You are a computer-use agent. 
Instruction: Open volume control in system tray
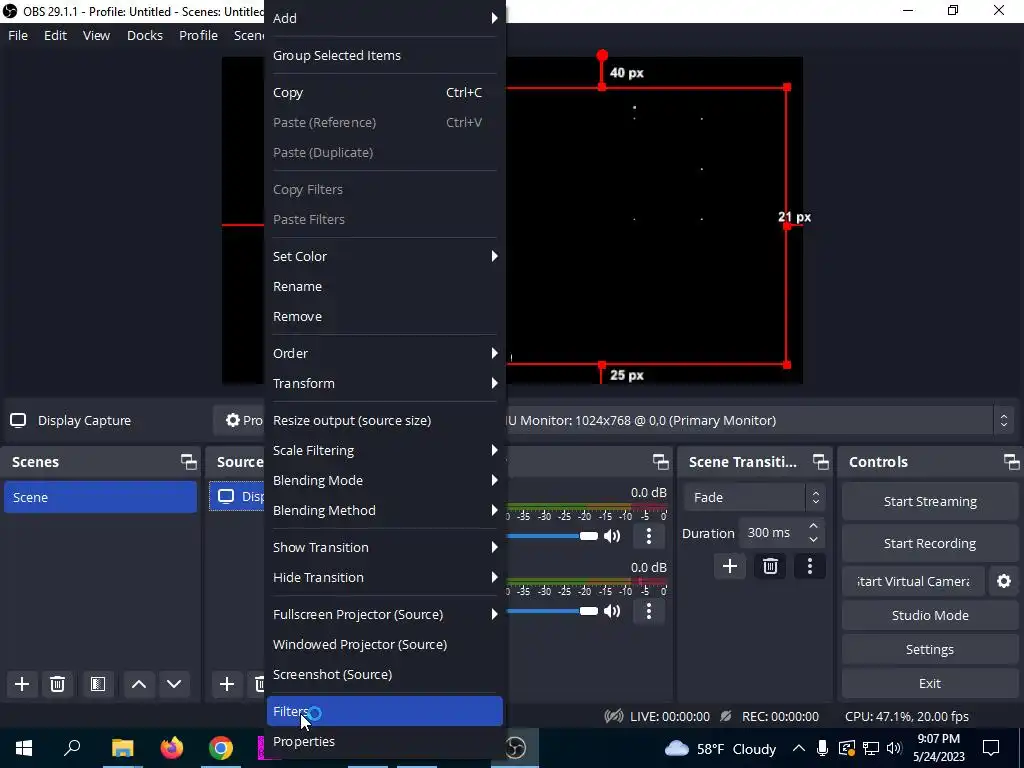click(x=895, y=748)
